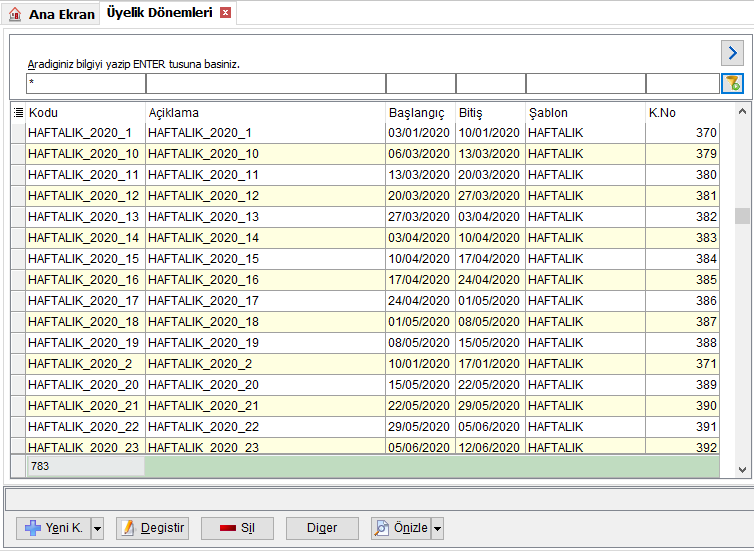Switch to Üyelik Dönemleri tab

point(159,13)
